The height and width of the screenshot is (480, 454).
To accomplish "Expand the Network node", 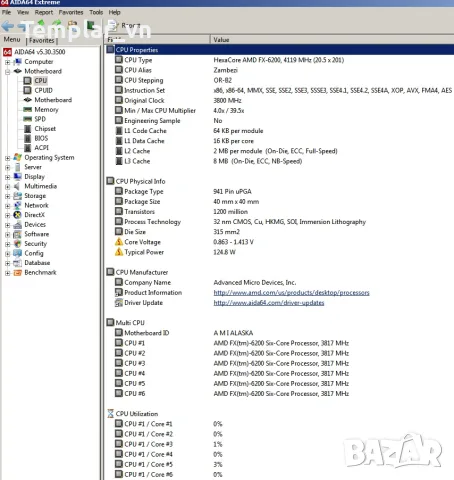I will coord(7,206).
